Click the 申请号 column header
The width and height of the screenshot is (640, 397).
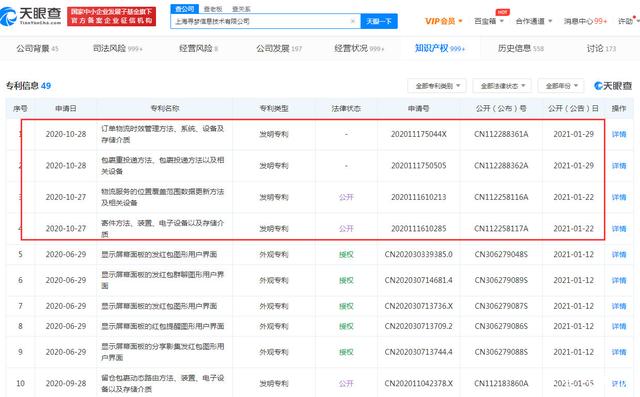[x=418, y=109]
